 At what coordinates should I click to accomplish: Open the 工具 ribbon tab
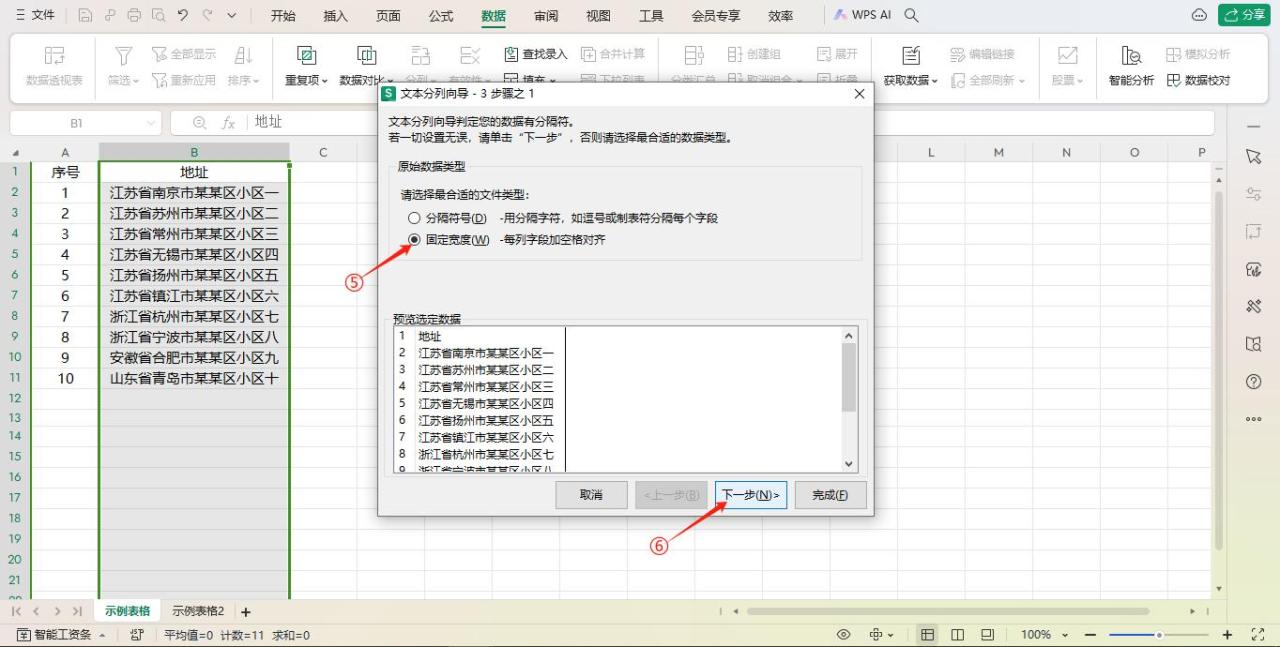[651, 16]
